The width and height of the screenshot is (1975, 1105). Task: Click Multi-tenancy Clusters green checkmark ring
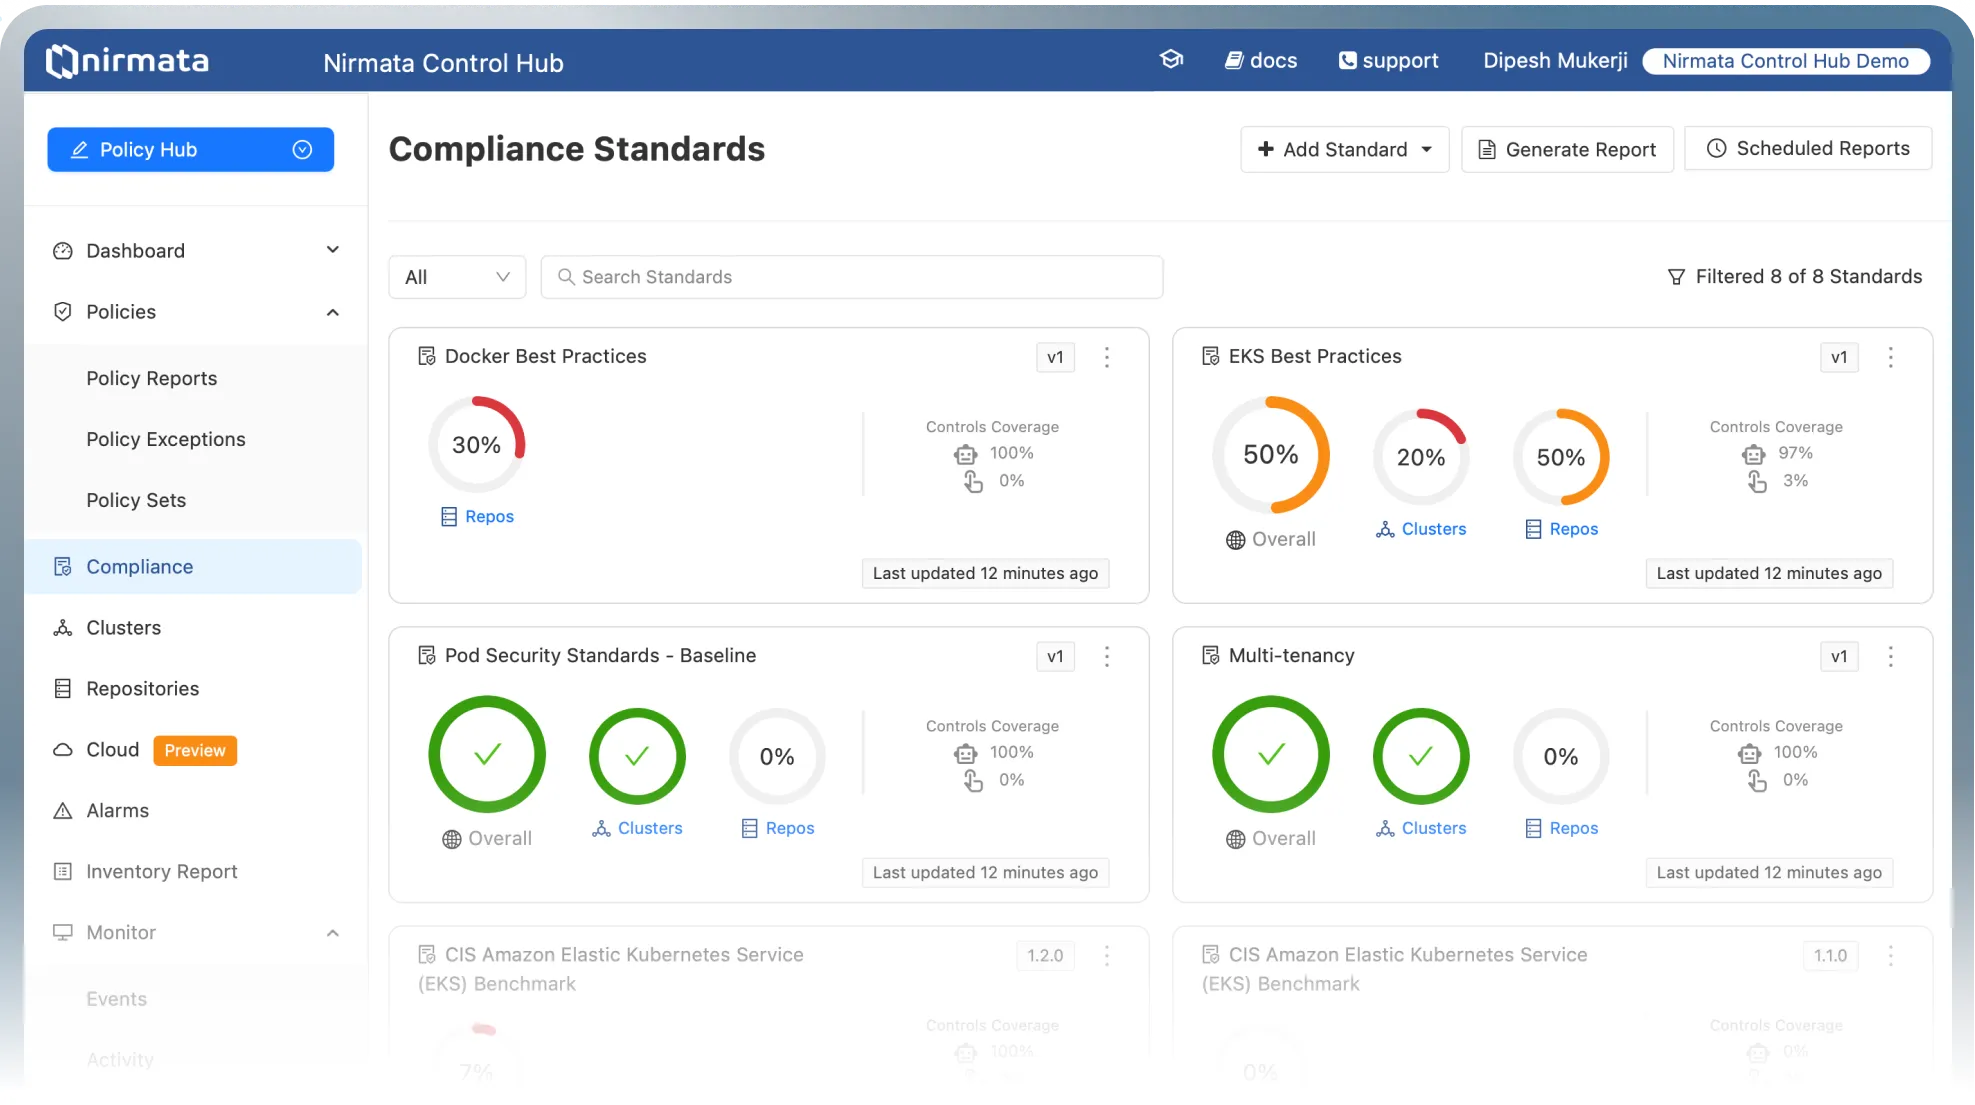(x=1421, y=756)
